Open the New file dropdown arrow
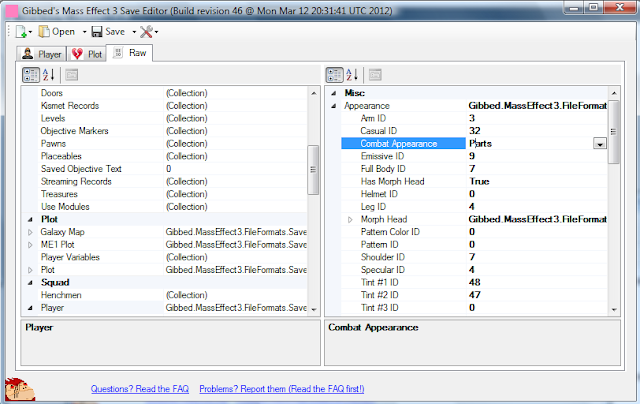Viewport: 640px width, 404px height. [30, 32]
